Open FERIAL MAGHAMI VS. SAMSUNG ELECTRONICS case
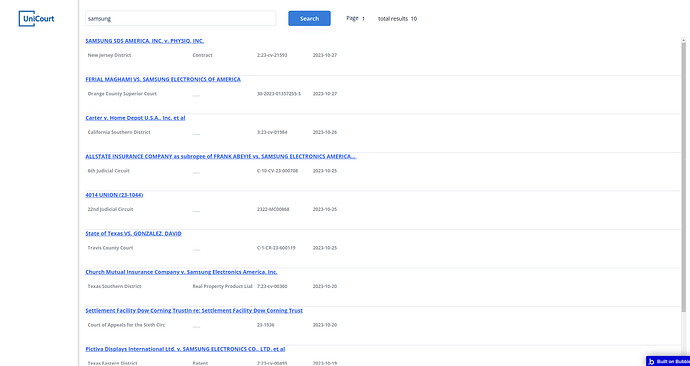 coord(163,80)
